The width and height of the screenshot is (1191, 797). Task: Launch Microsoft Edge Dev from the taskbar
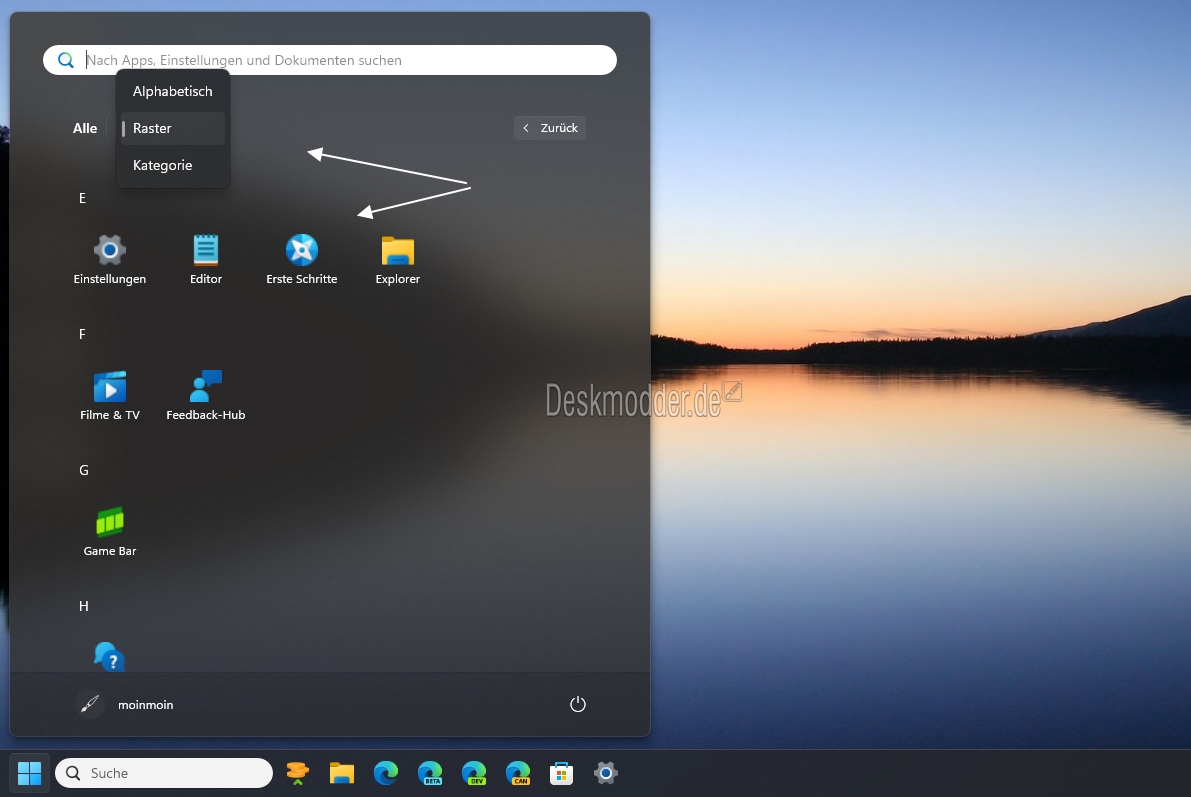point(474,772)
